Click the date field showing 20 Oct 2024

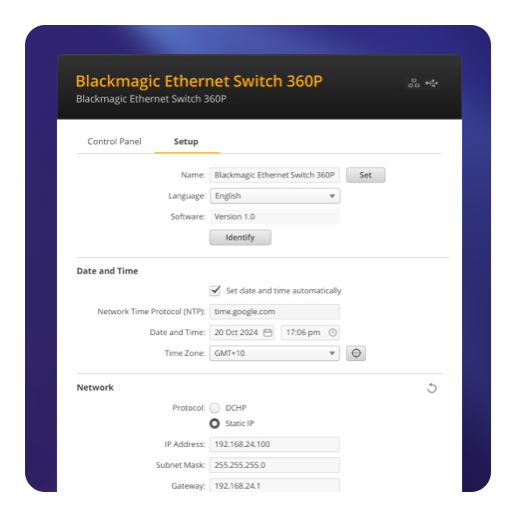point(242,332)
